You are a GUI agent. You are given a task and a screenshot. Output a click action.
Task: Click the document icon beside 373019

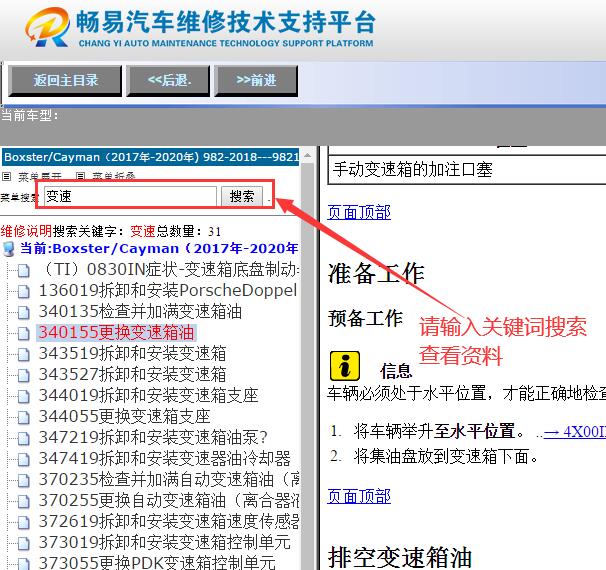[24, 543]
